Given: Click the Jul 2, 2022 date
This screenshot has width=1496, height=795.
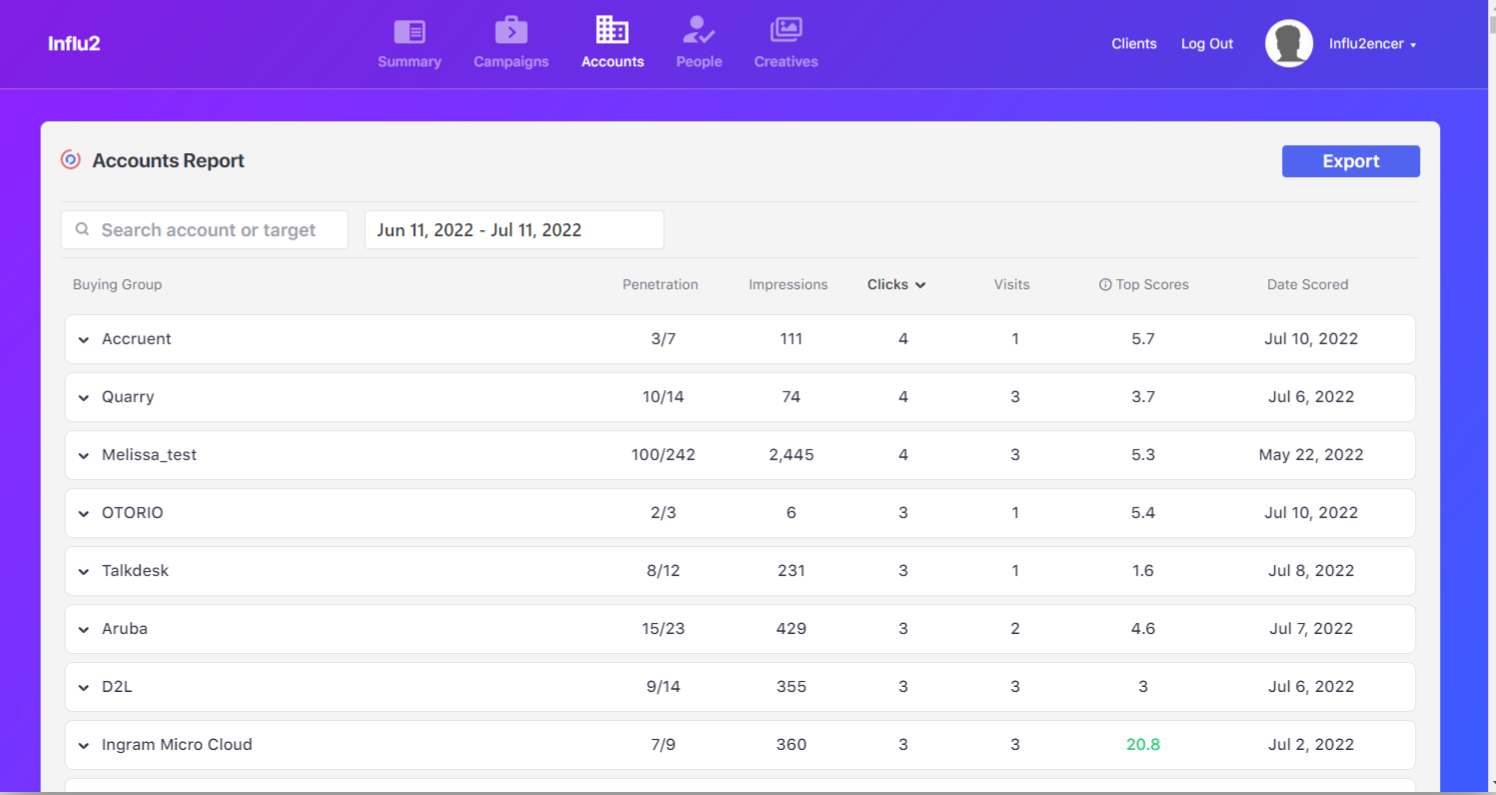Looking at the screenshot, I should pos(1311,745).
